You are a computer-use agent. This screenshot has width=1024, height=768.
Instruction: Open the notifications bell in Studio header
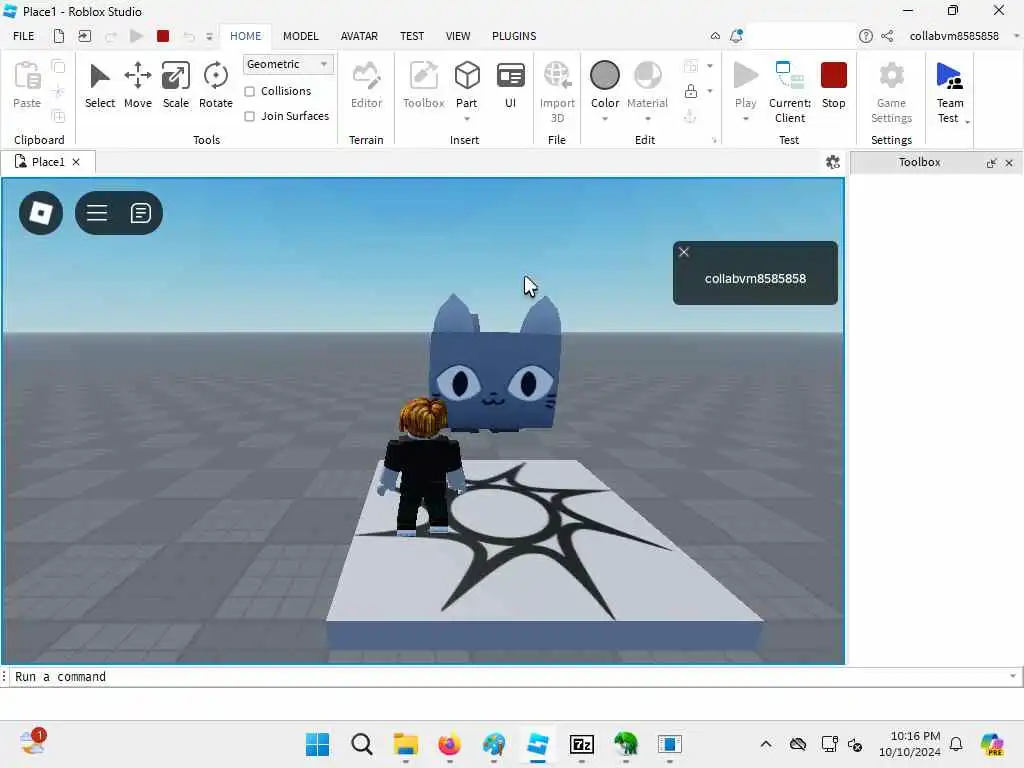pos(736,36)
